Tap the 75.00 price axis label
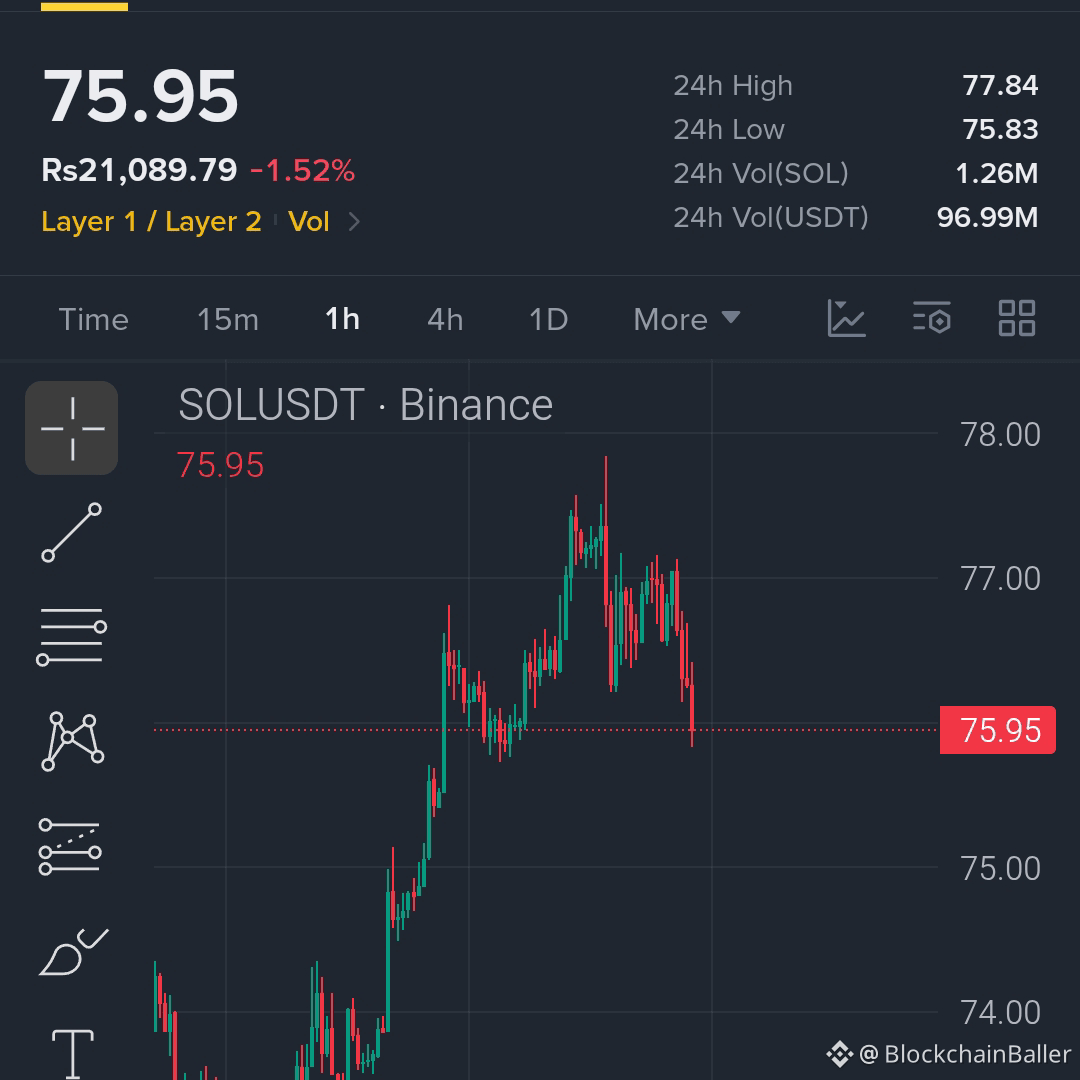Image resolution: width=1080 pixels, height=1080 pixels. pyautogui.click(x=1000, y=869)
